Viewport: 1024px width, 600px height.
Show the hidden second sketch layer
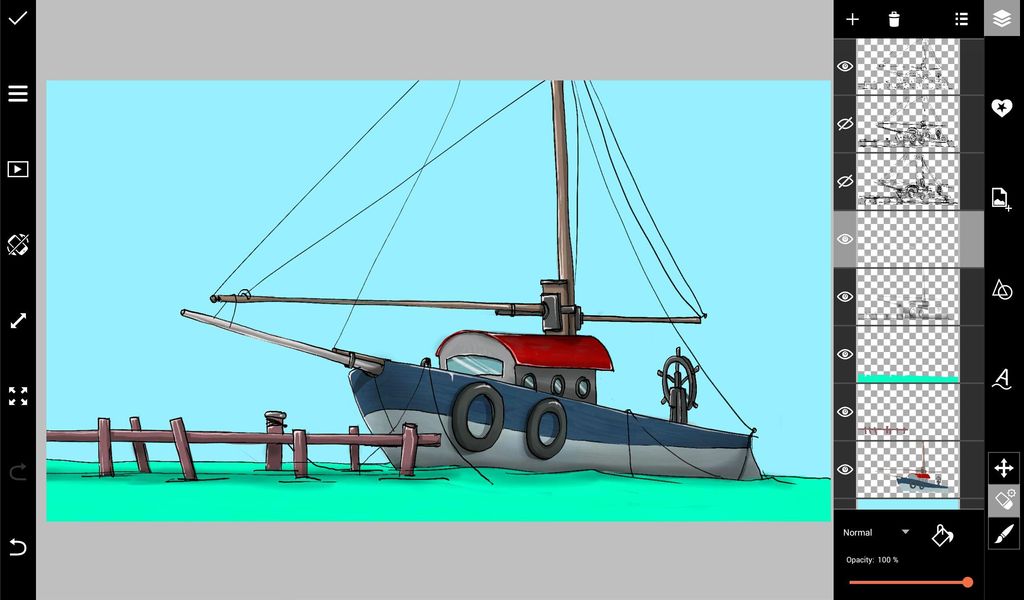[845, 124]
